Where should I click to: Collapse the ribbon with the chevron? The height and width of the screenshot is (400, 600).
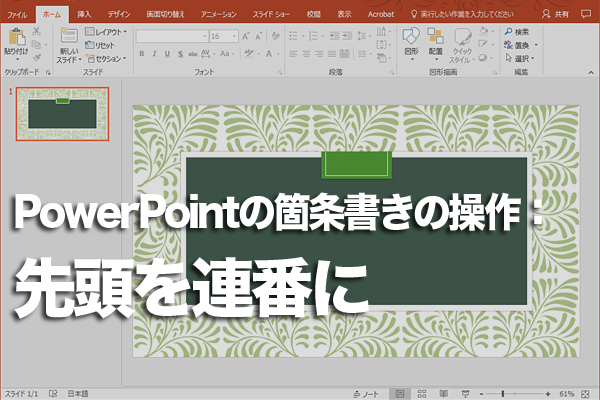click(x=591, y=72)
